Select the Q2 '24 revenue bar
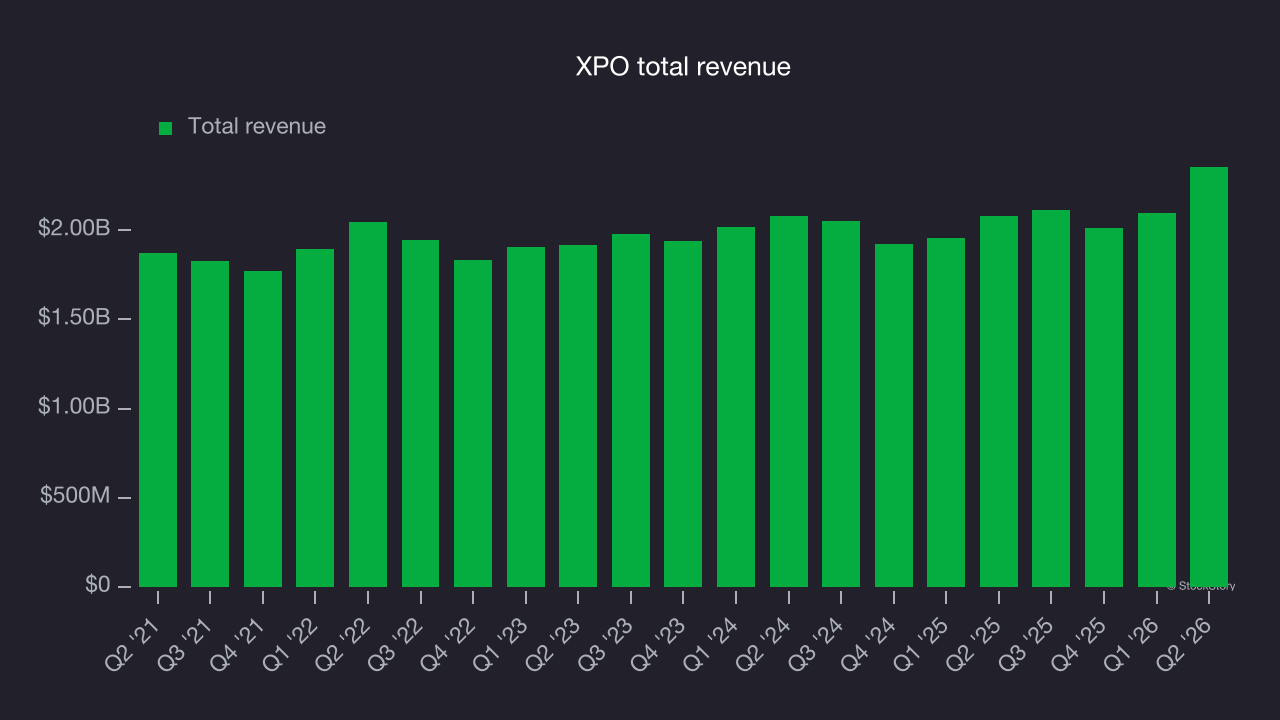1280x720 pixels. click(789, 401)
